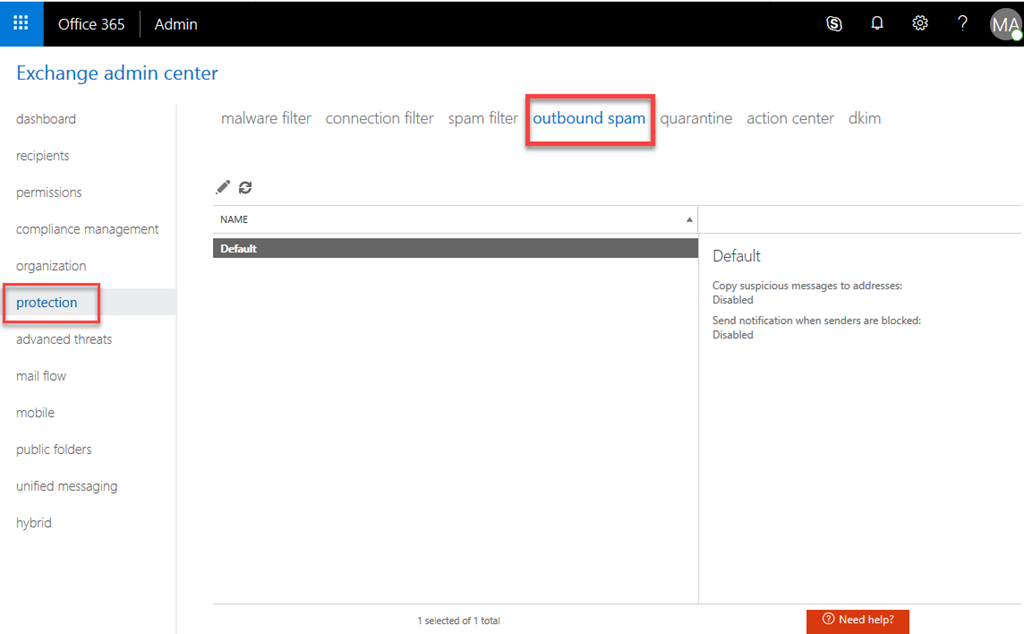Refresh the policy list
1024x634 pixels.
(245, 187)
